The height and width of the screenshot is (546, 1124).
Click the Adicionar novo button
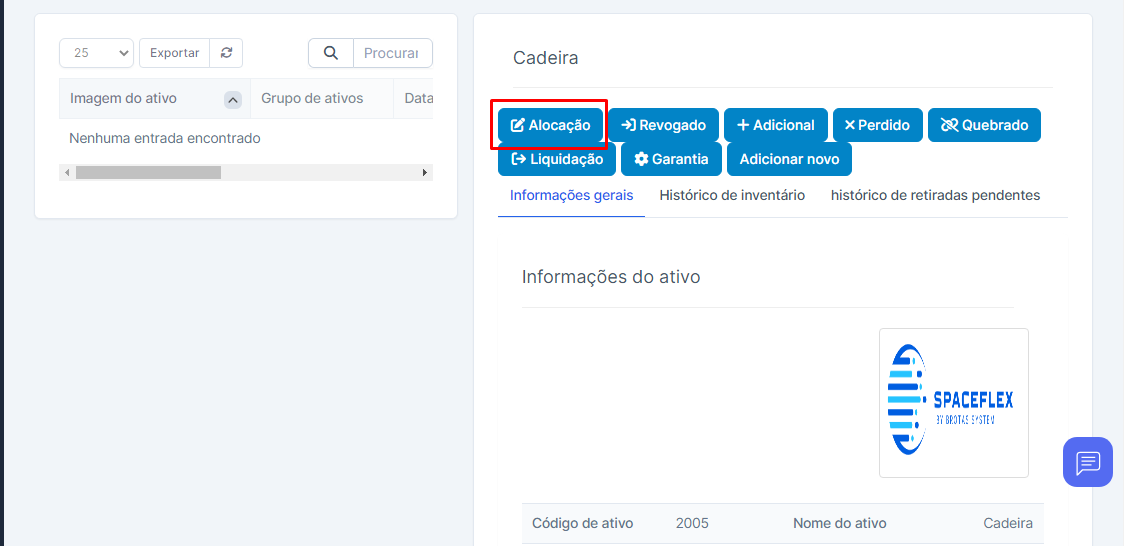(789, 159)
